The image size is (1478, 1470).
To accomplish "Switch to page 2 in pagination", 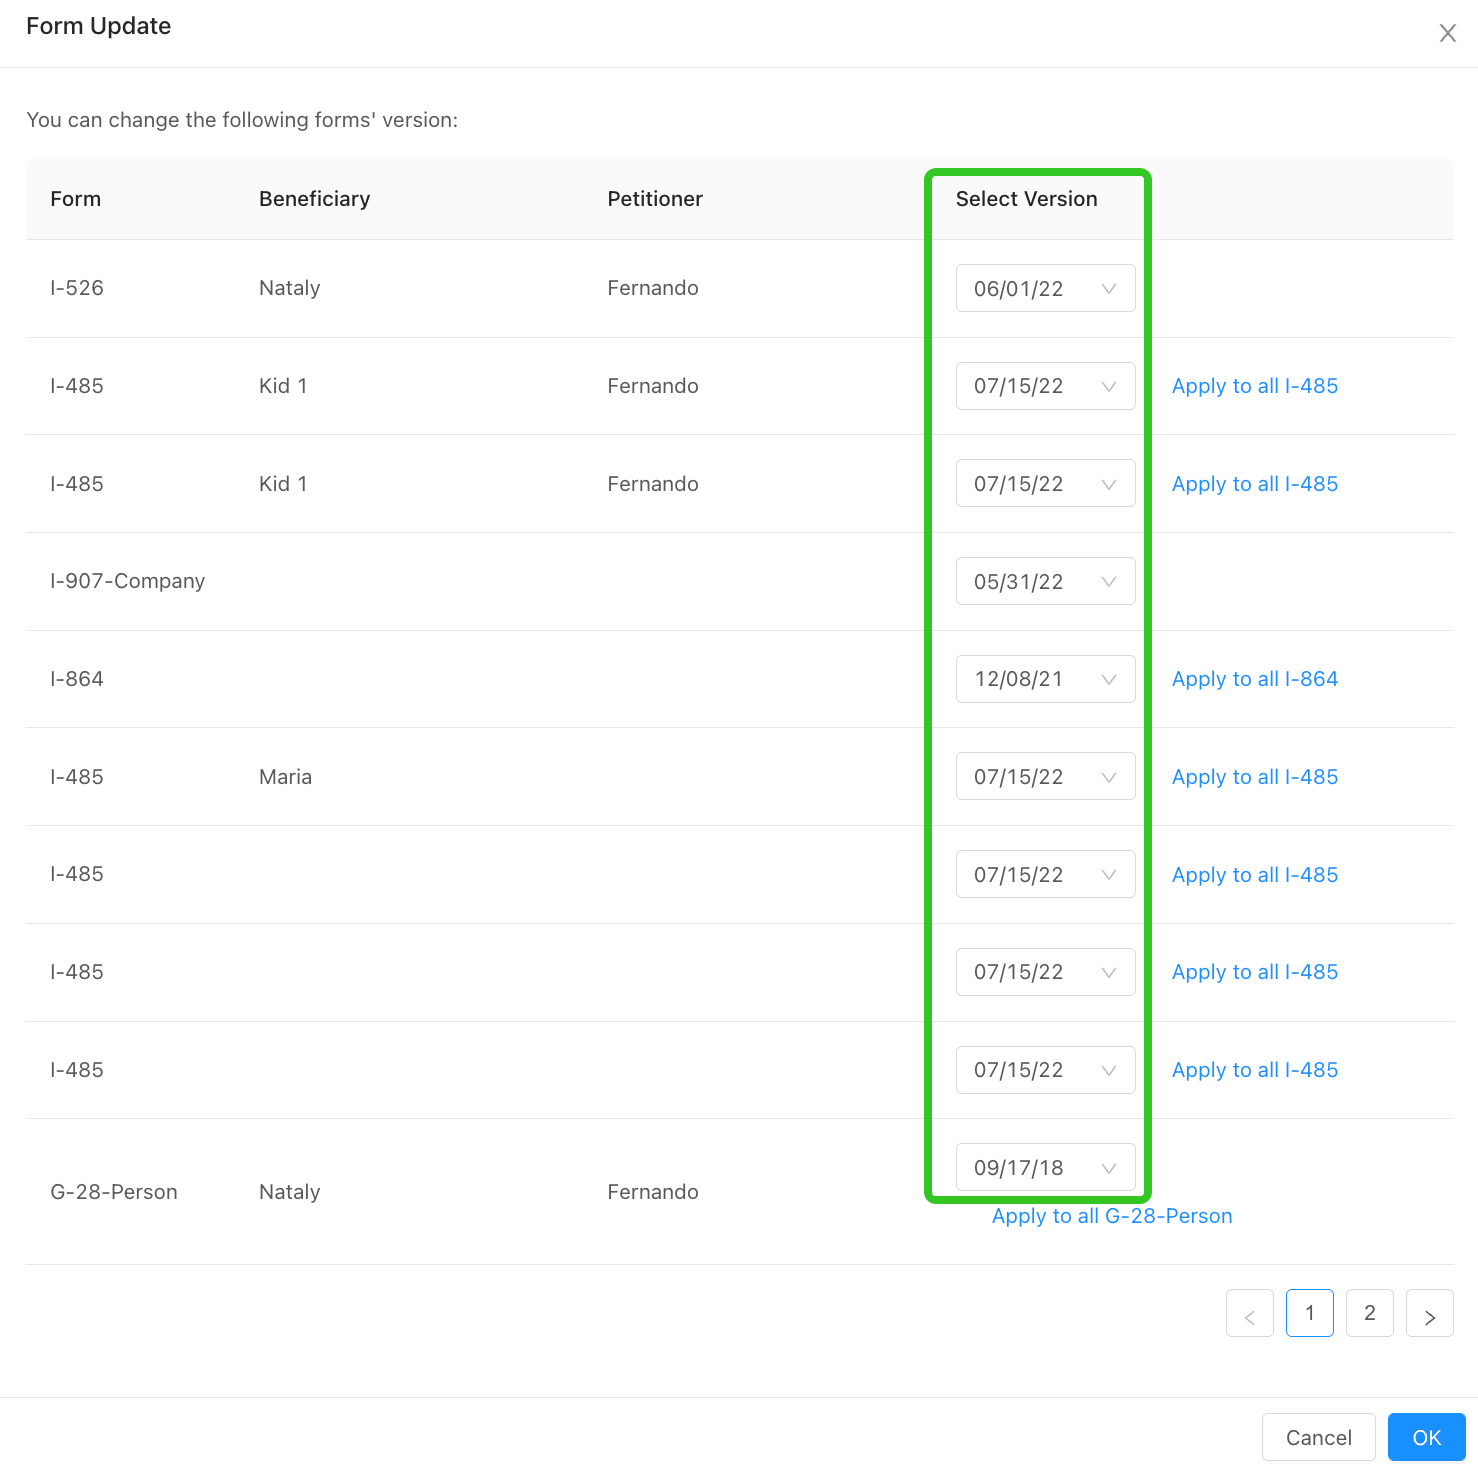I will 1370,1313.
